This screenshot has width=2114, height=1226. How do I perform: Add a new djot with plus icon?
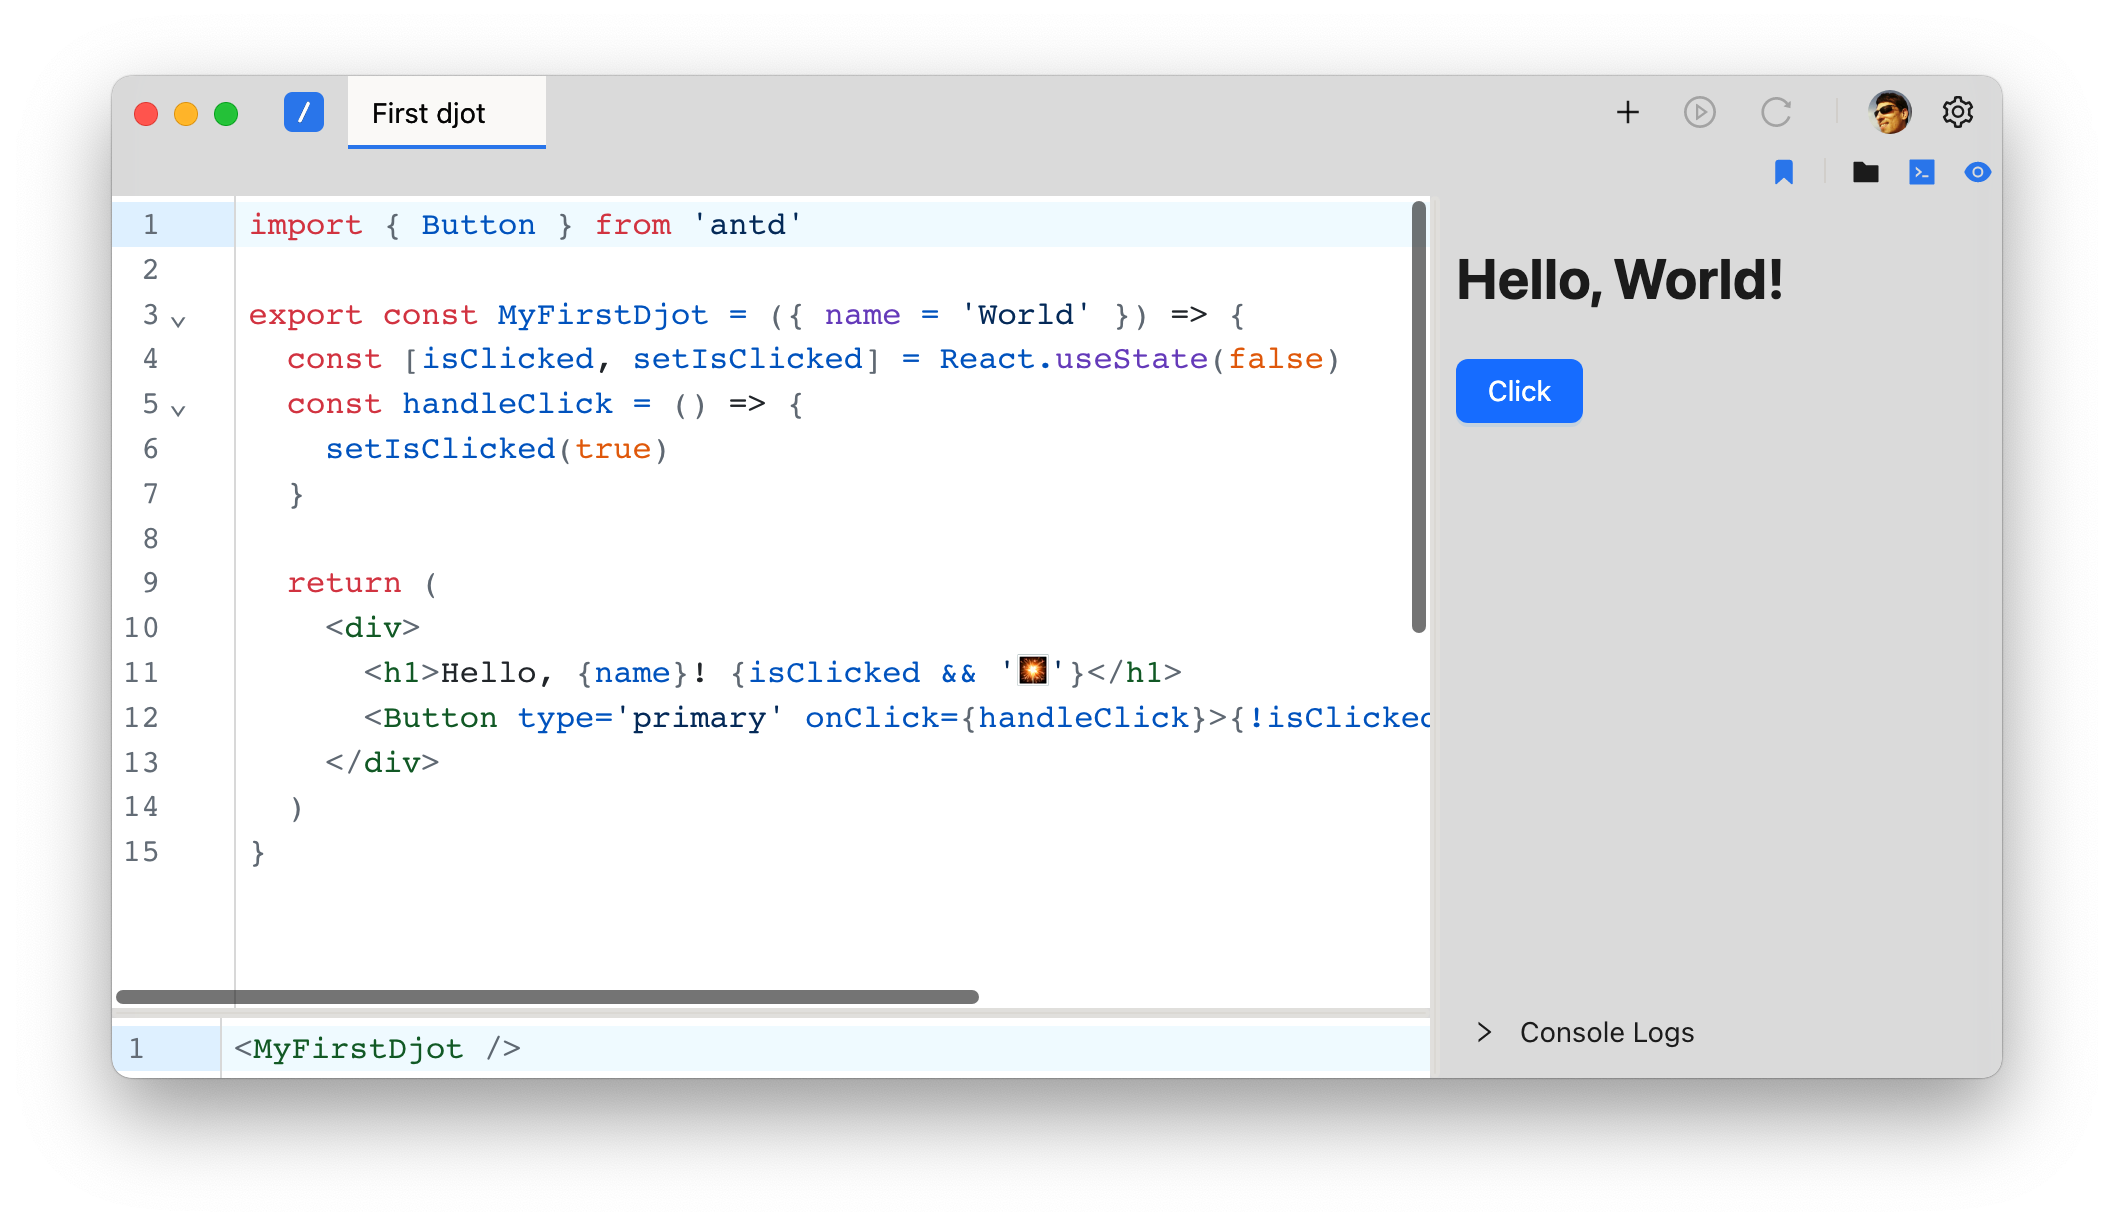click(1627, 112)
